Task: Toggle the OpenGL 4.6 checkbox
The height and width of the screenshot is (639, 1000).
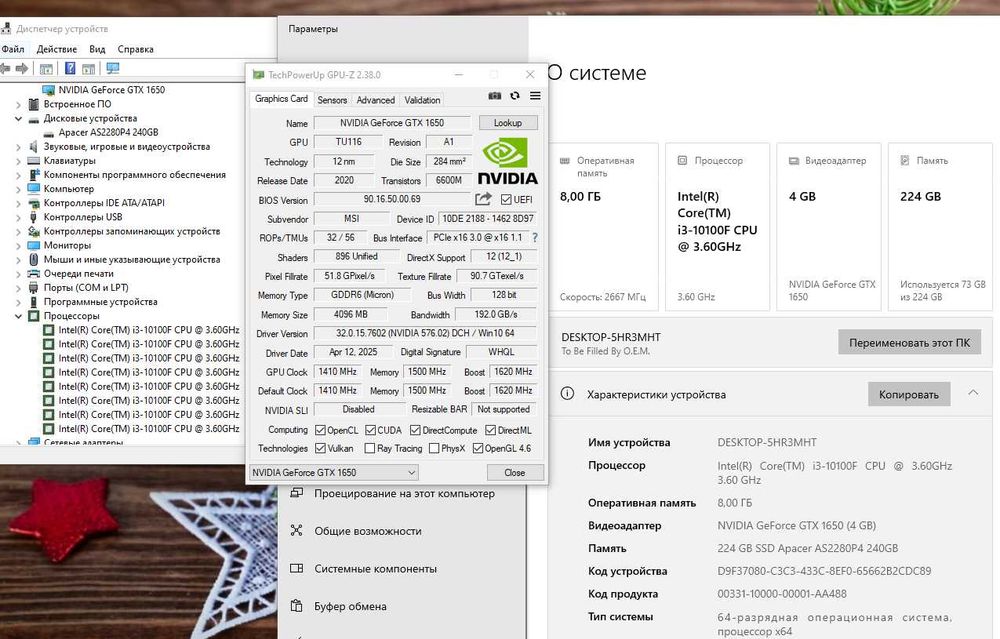Action: [478, 448]
